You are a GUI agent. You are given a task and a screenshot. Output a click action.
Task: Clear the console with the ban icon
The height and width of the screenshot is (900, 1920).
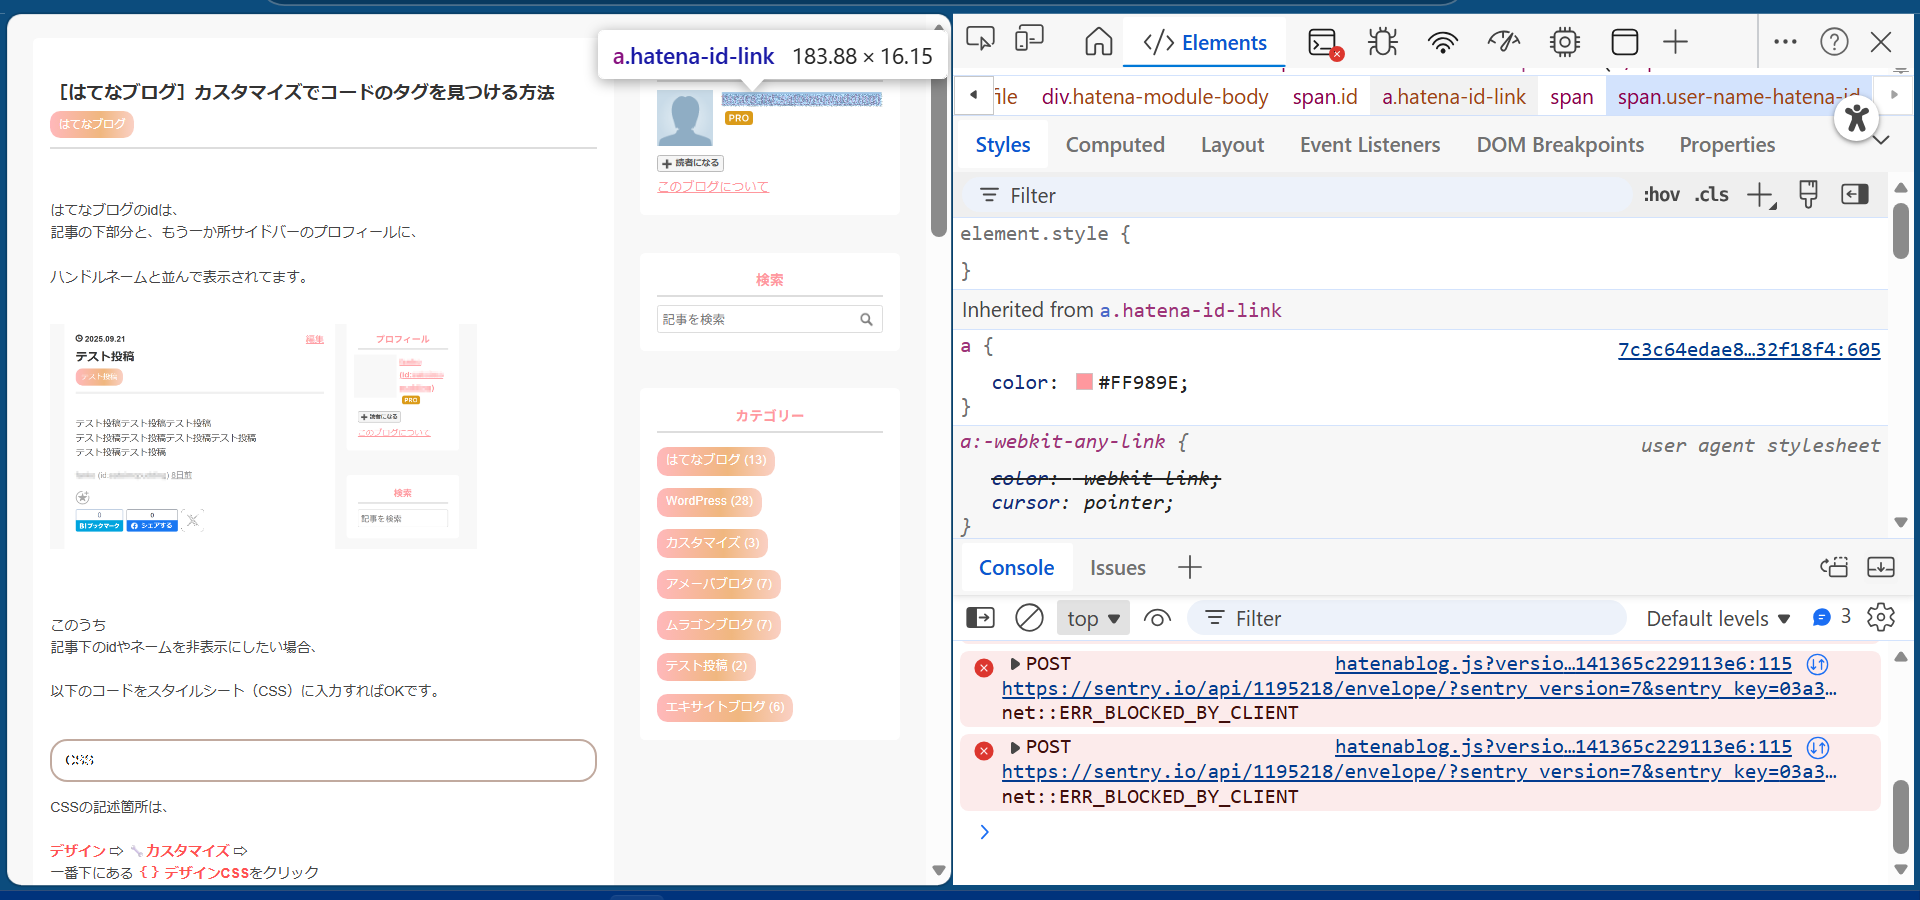point(1029,618)
